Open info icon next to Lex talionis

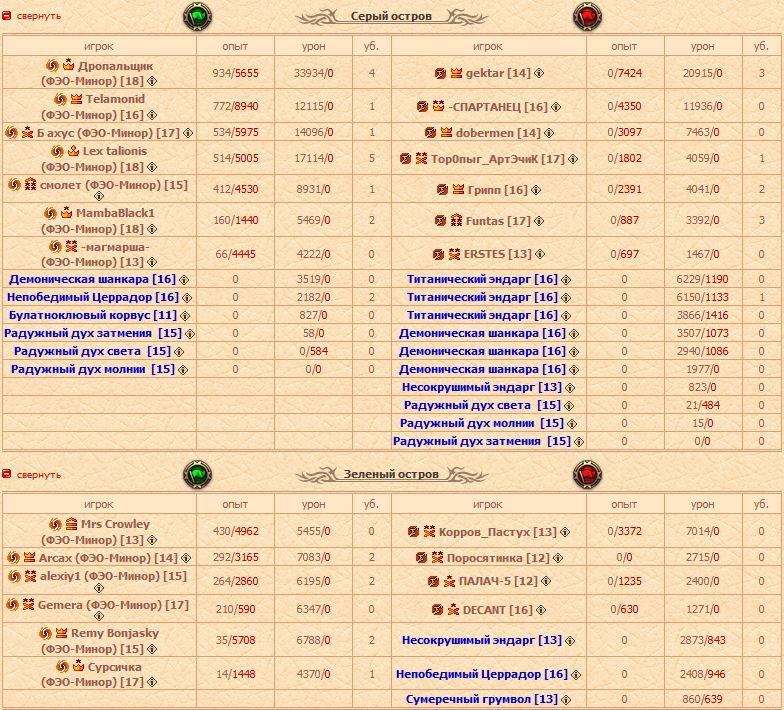pos(152,167)
